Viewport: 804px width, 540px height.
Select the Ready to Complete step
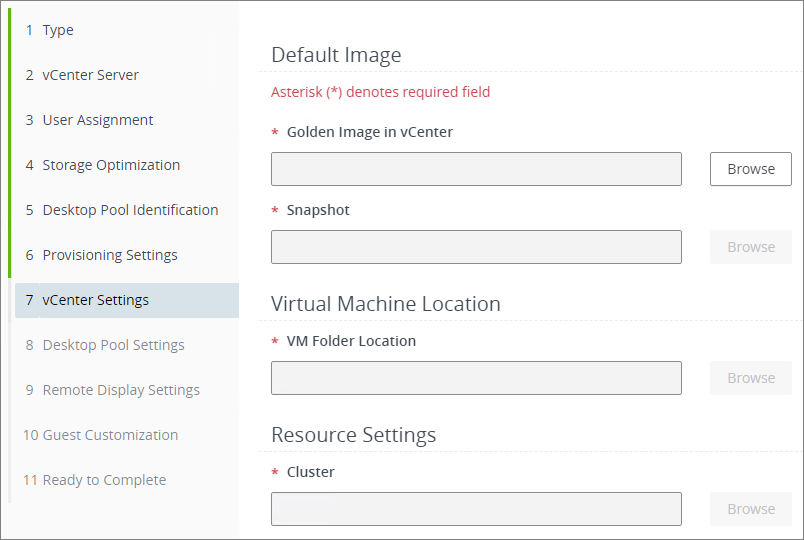pyautogui.click(x=104, y=480)
